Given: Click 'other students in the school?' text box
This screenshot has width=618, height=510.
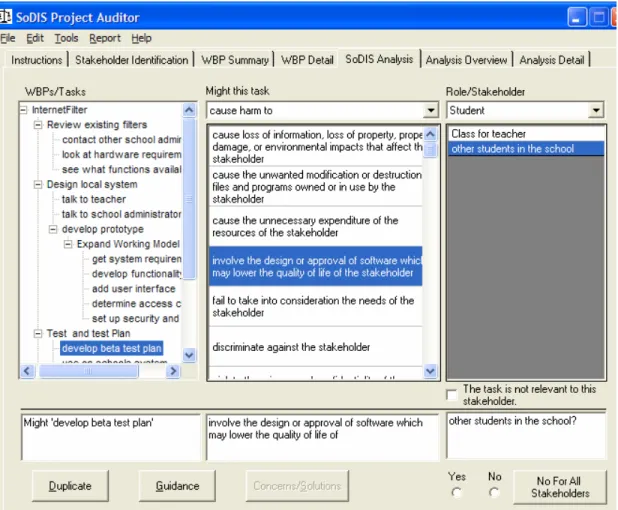Looking at the screenshot, I should (526, 436).
